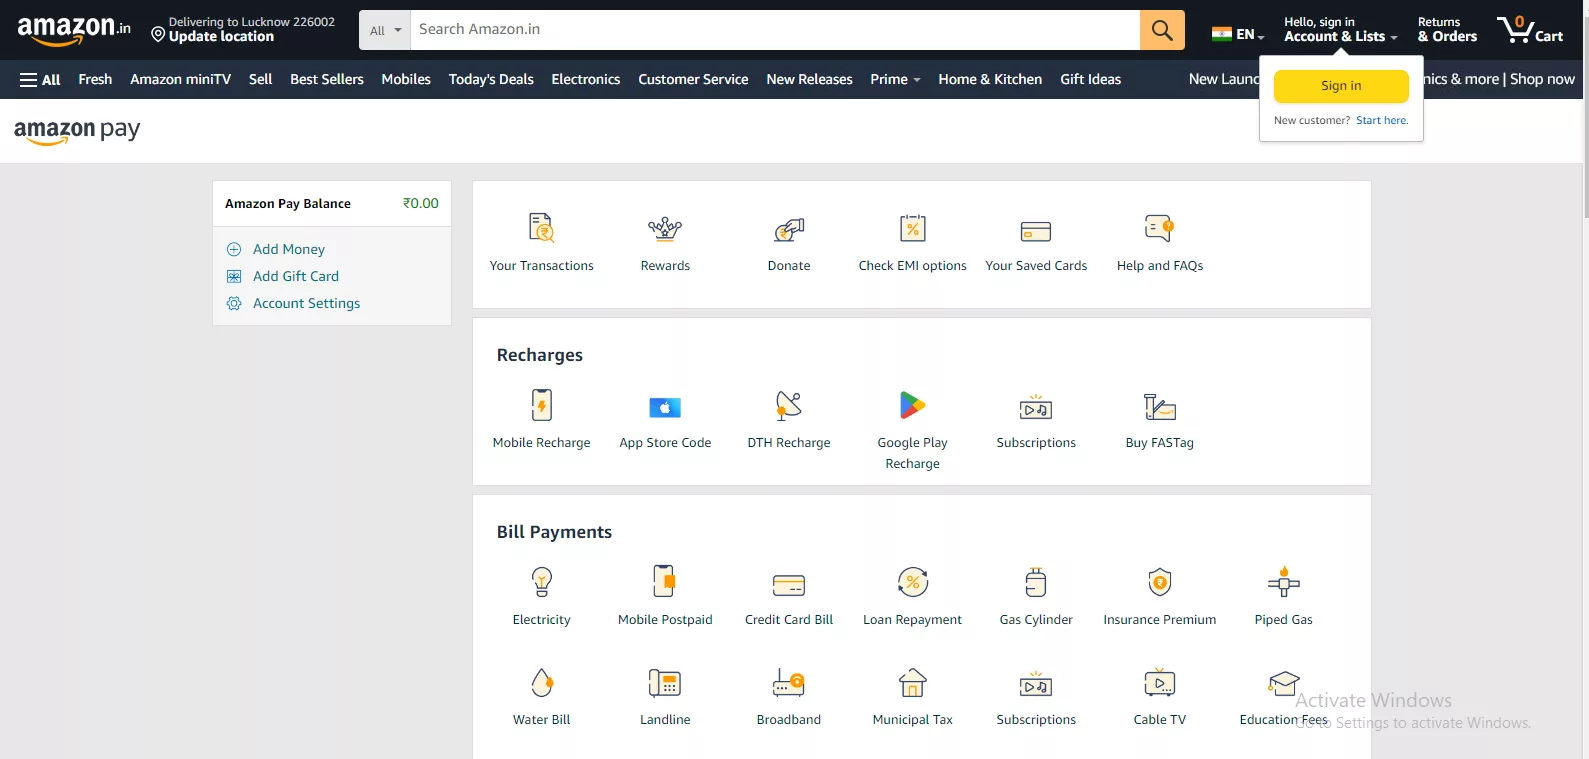Open Home & Kitchen nav link
This screenshot has width=1589, height=759.
990,79
